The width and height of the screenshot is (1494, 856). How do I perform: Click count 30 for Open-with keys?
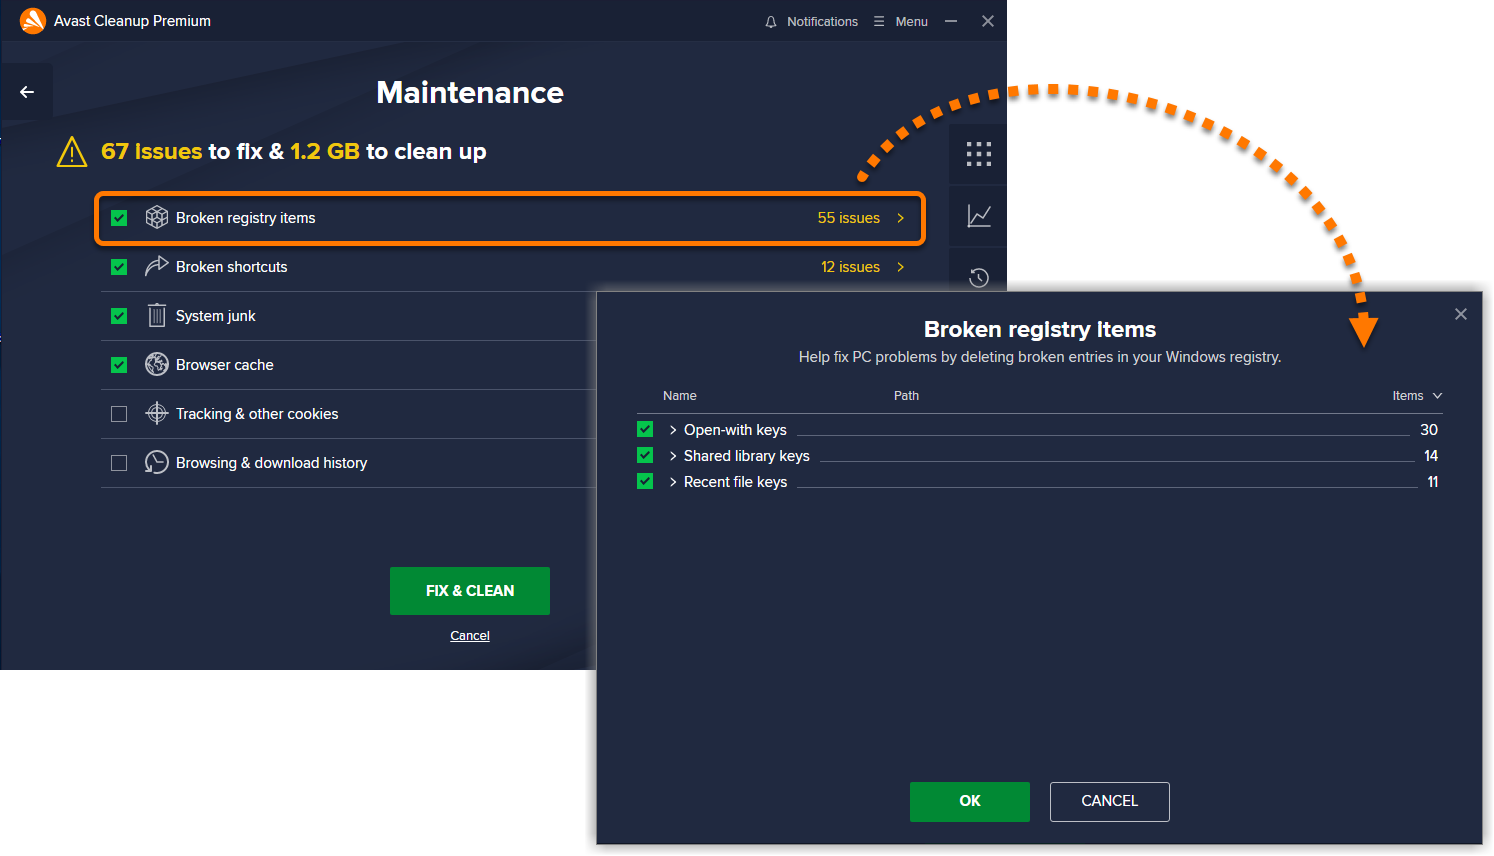point(1429,430)
